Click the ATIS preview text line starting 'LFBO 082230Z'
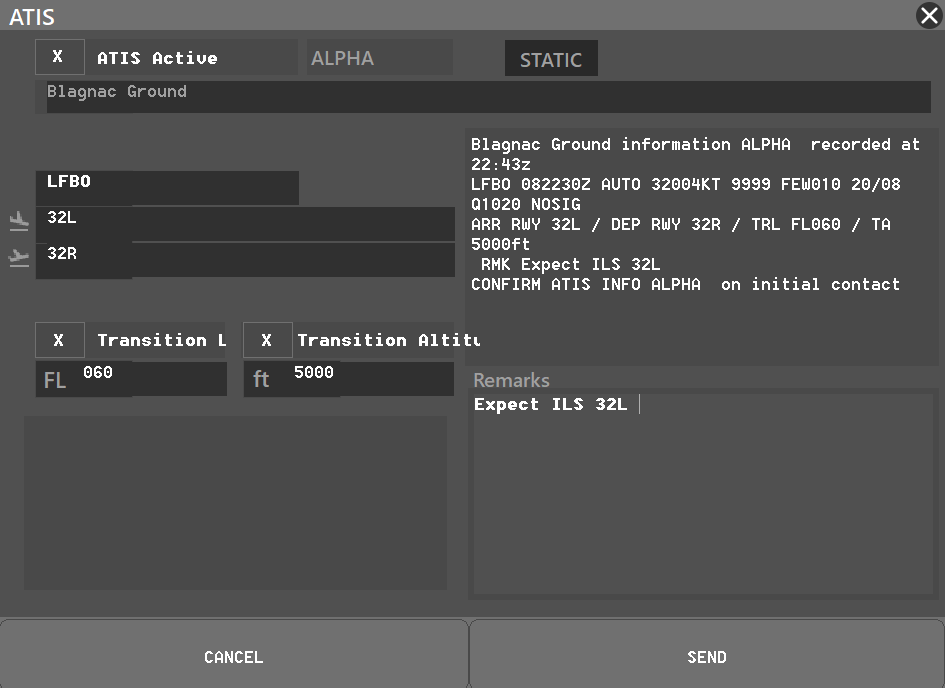 [685, 184]
